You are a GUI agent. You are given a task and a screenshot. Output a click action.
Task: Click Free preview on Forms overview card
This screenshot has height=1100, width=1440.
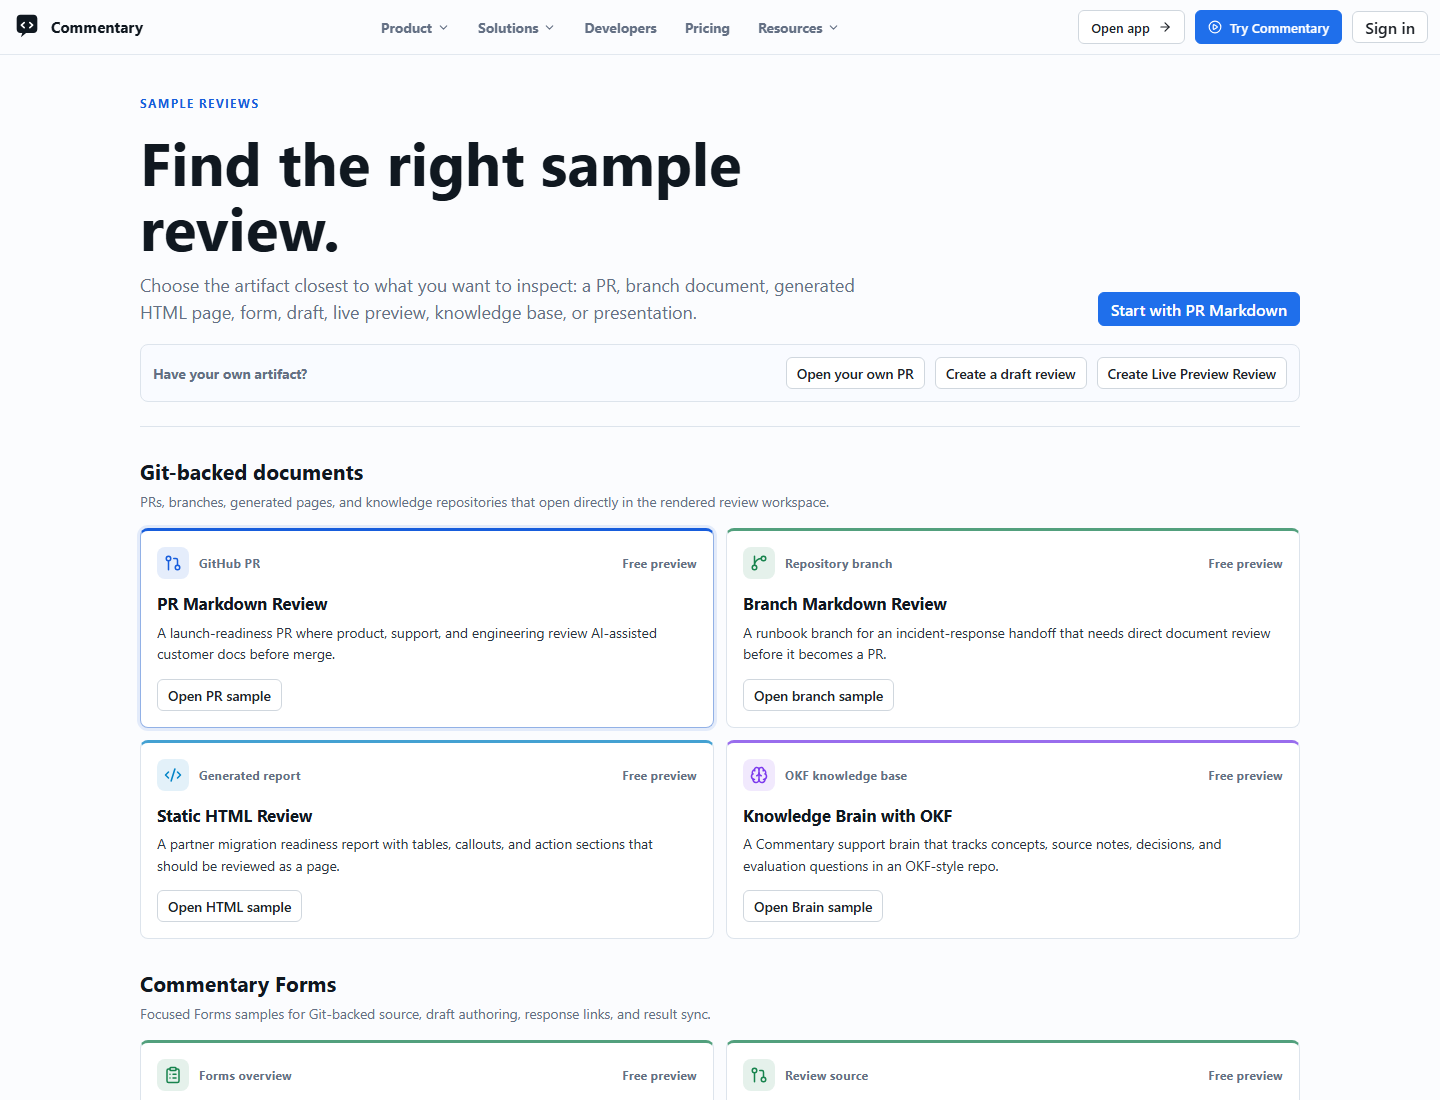[x=659, y=1075]
